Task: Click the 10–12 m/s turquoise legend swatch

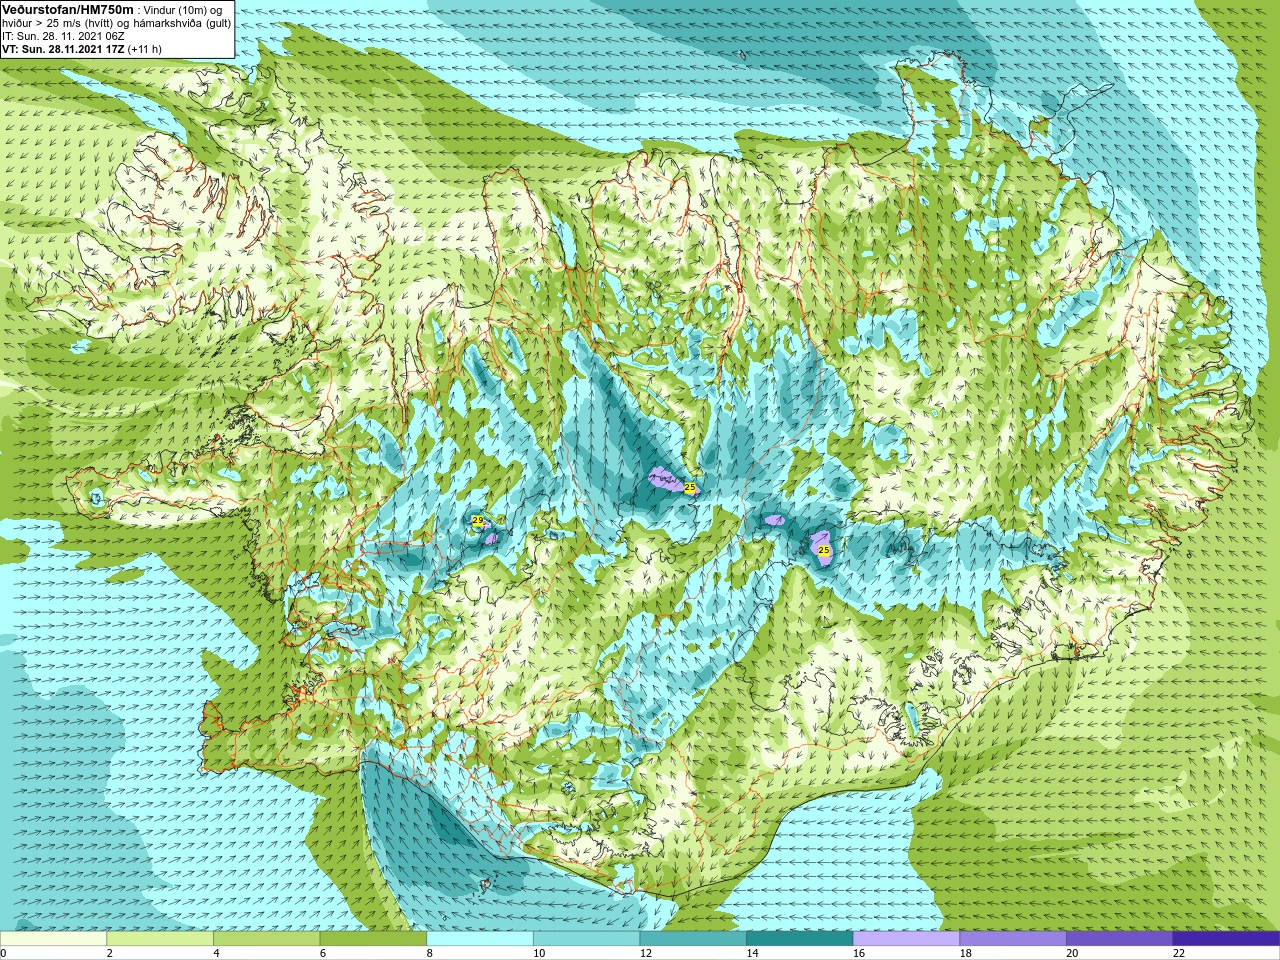Action: pos(586,939)
